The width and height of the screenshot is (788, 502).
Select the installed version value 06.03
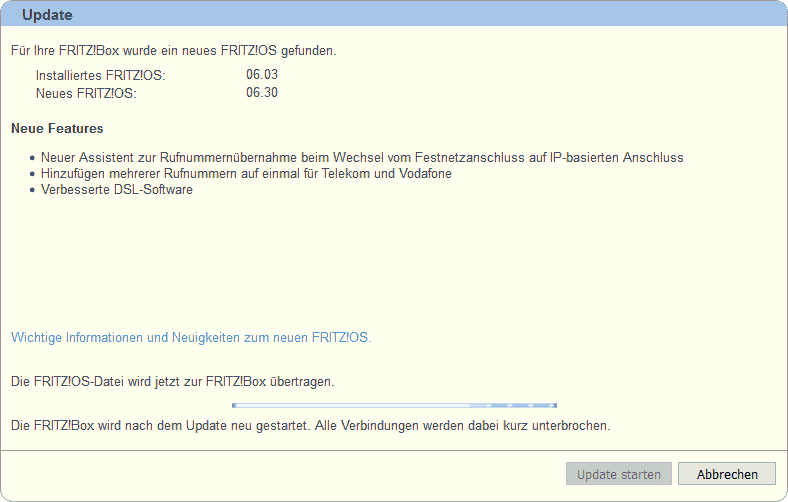click(262, 74)
